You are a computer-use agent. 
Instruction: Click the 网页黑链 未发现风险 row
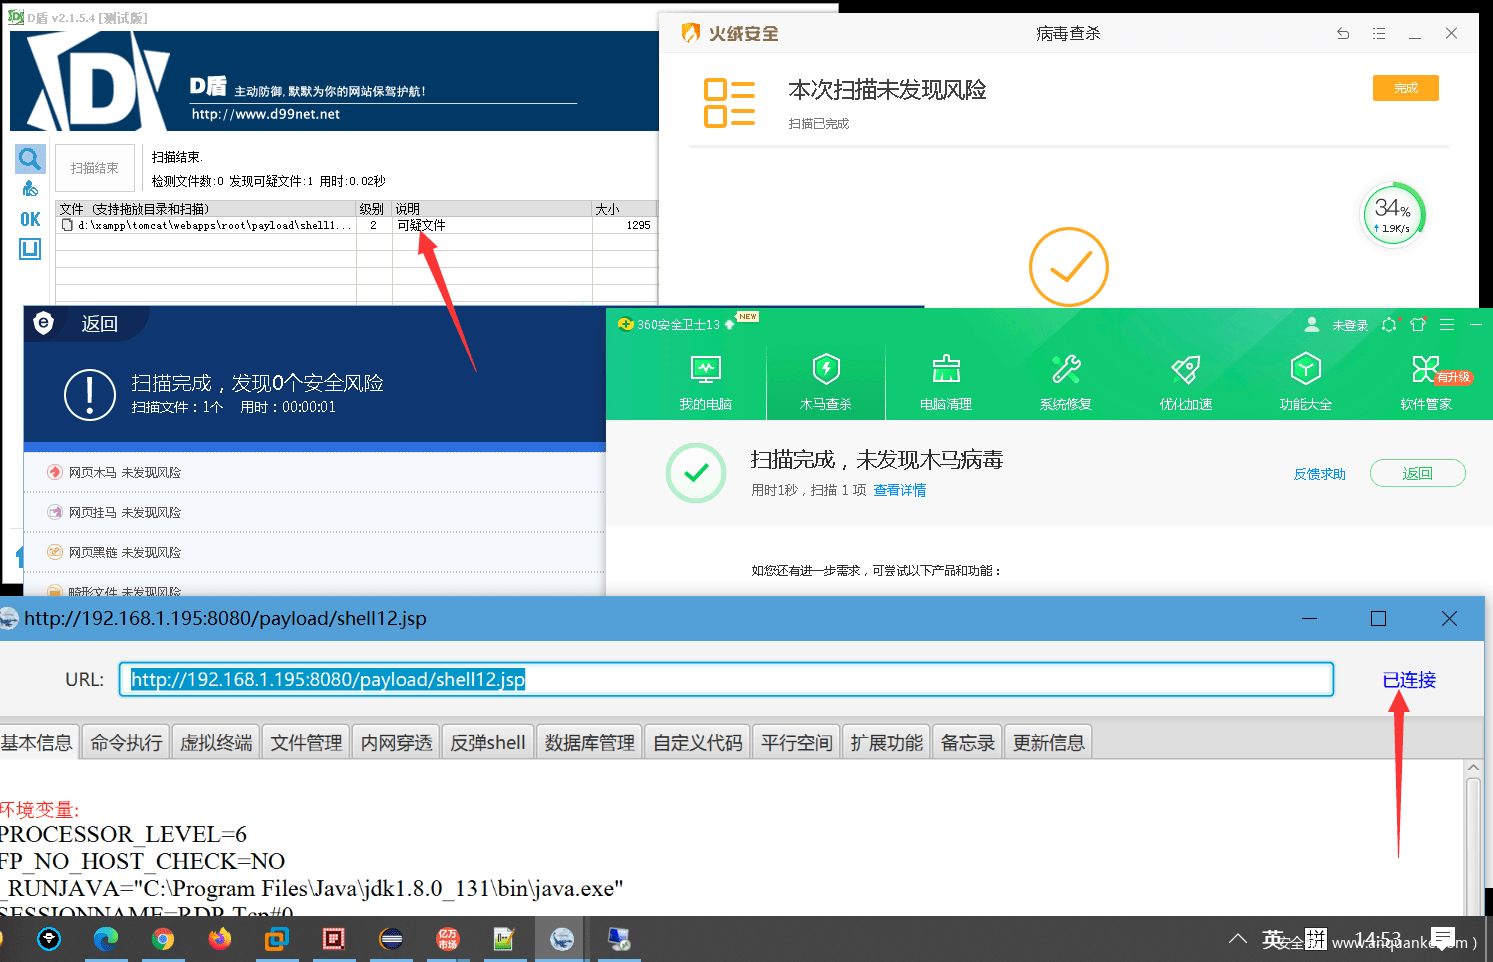[314, 552]
